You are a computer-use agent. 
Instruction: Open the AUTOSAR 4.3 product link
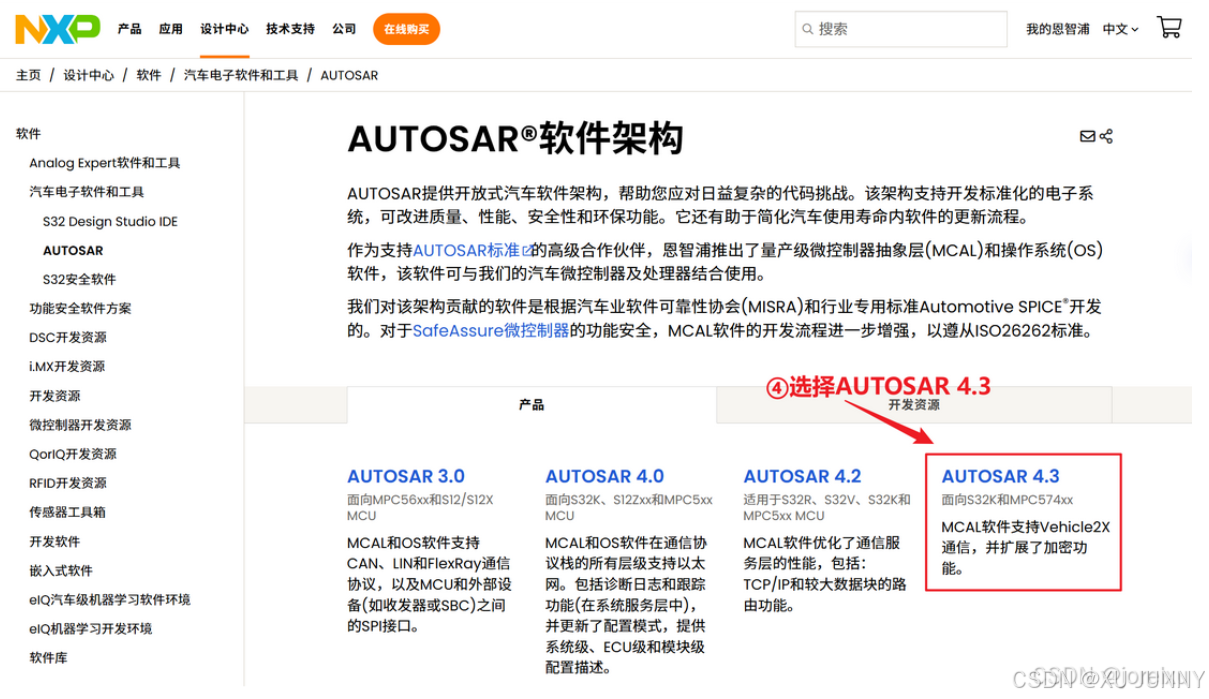1000,476
